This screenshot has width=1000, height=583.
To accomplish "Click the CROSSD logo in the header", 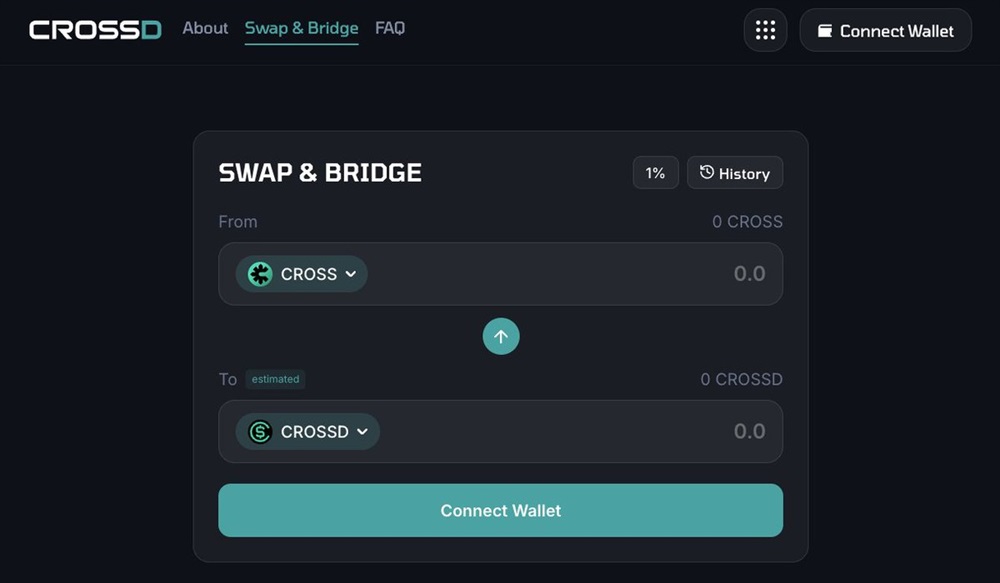I will coord(95,30).
